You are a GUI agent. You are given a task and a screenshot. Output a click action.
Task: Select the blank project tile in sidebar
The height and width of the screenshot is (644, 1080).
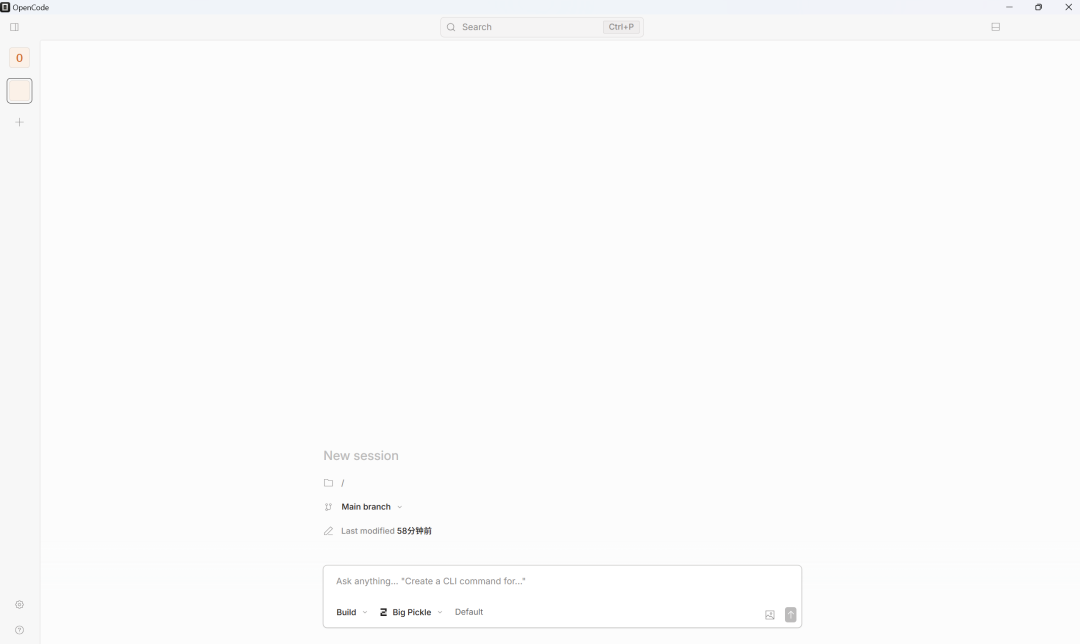click(19, 91)
